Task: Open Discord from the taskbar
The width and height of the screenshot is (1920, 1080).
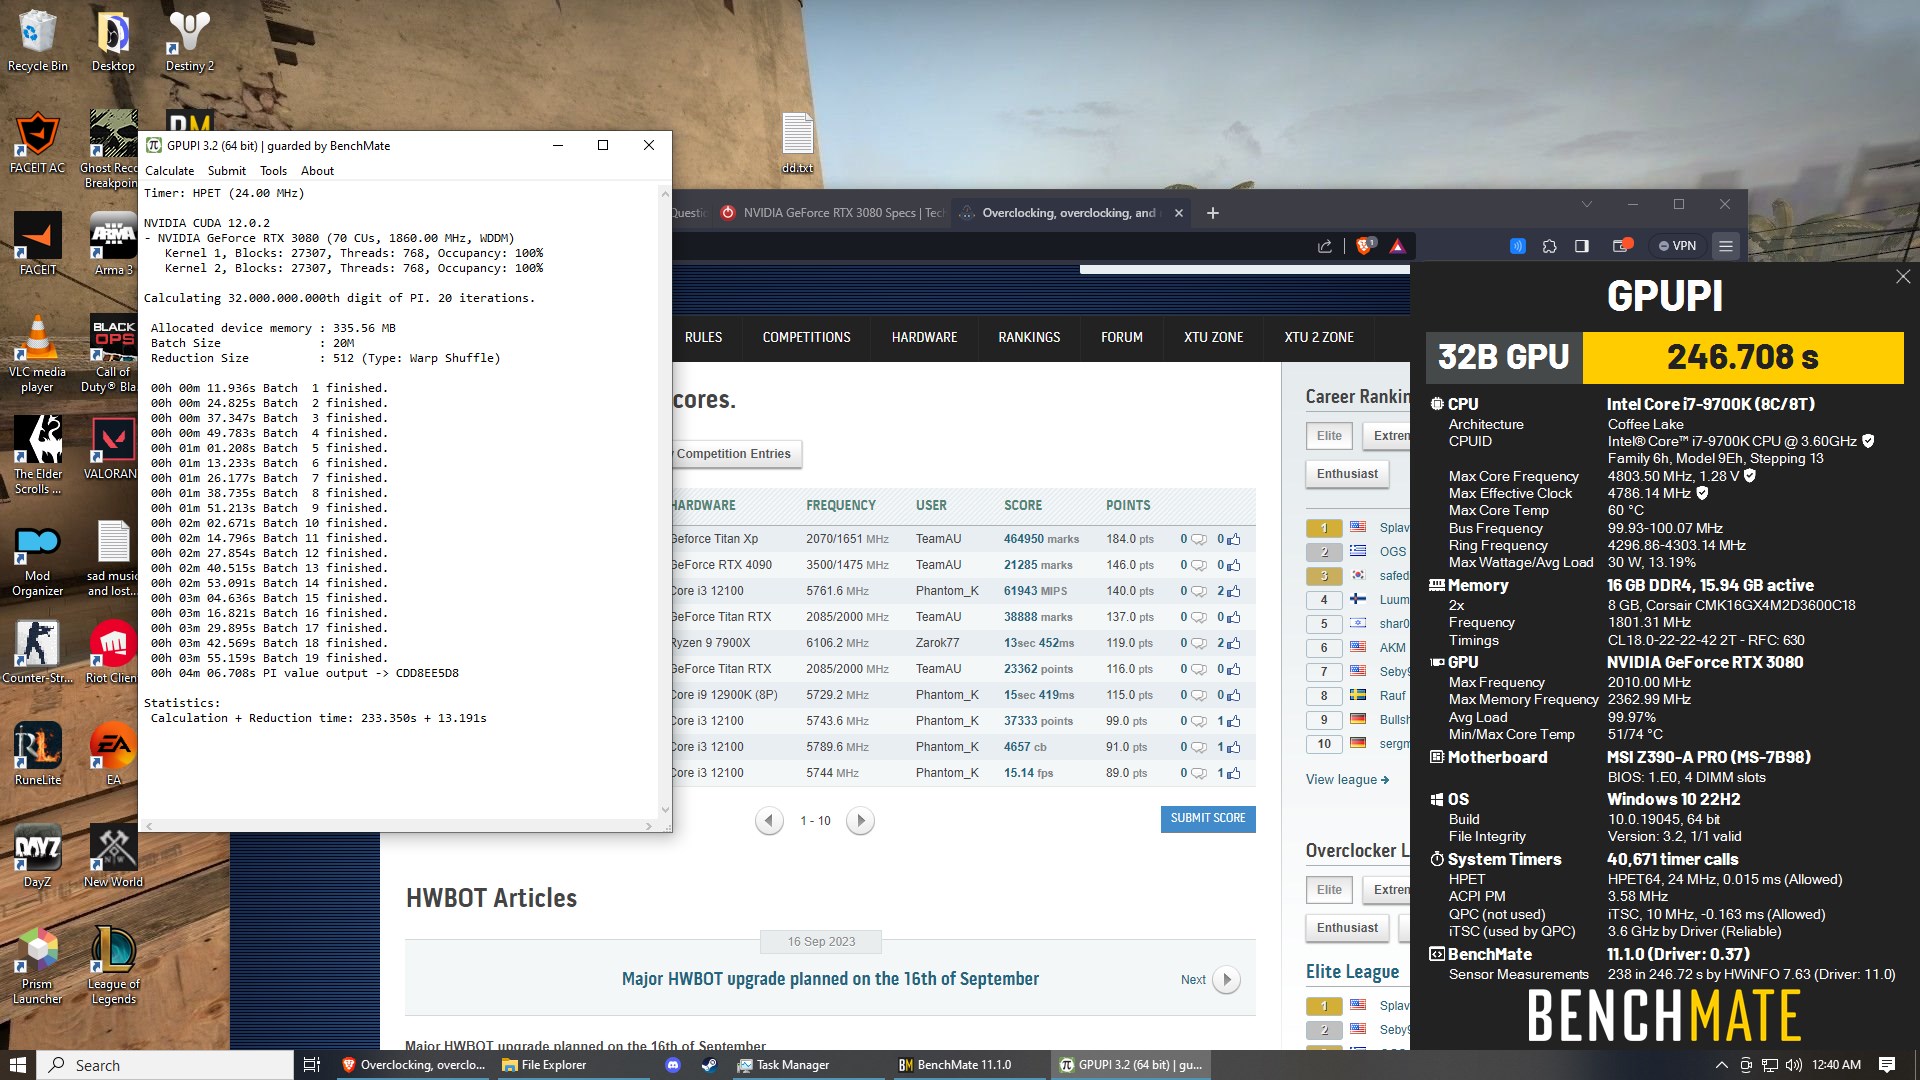Action: pos(673,1065)
